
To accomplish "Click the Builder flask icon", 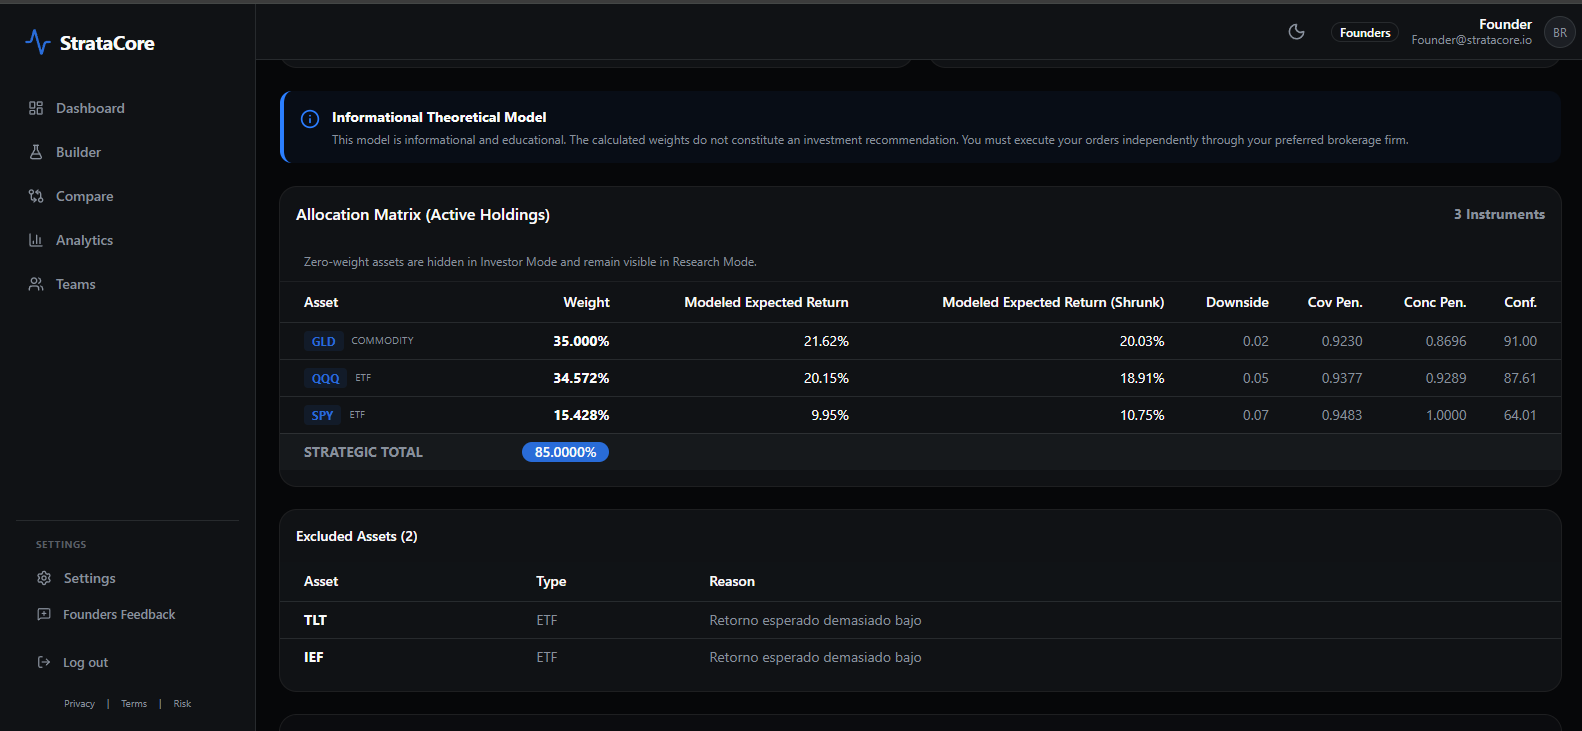I will 36,152.
